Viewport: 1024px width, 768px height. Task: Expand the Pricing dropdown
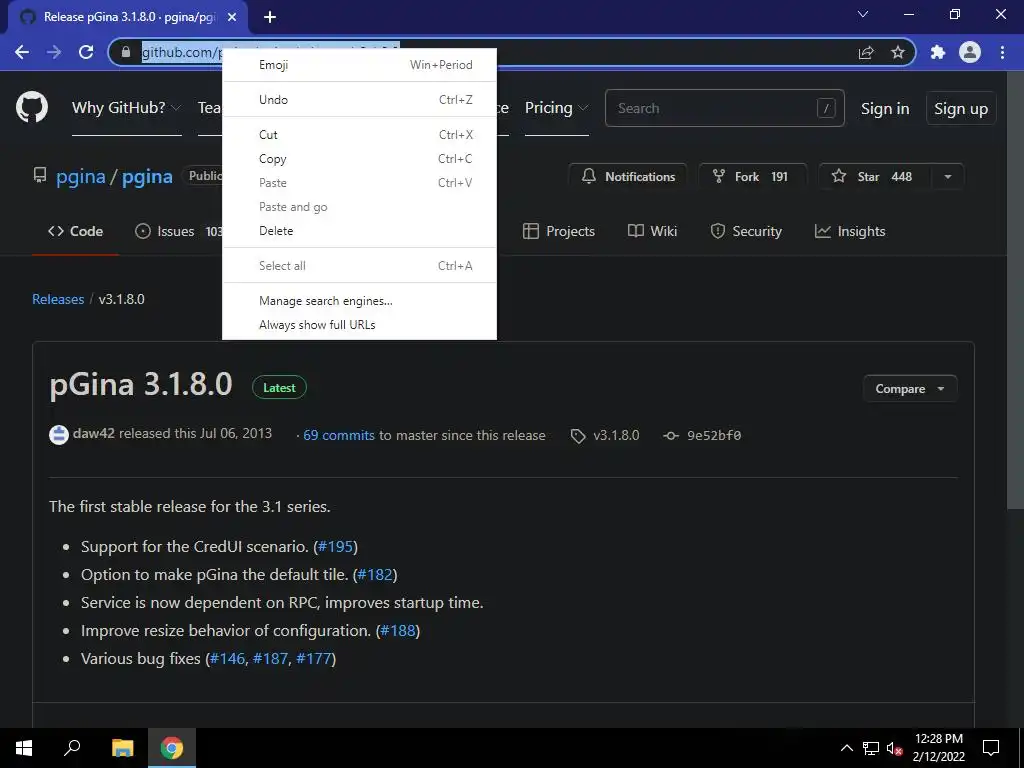coord(556,108)
